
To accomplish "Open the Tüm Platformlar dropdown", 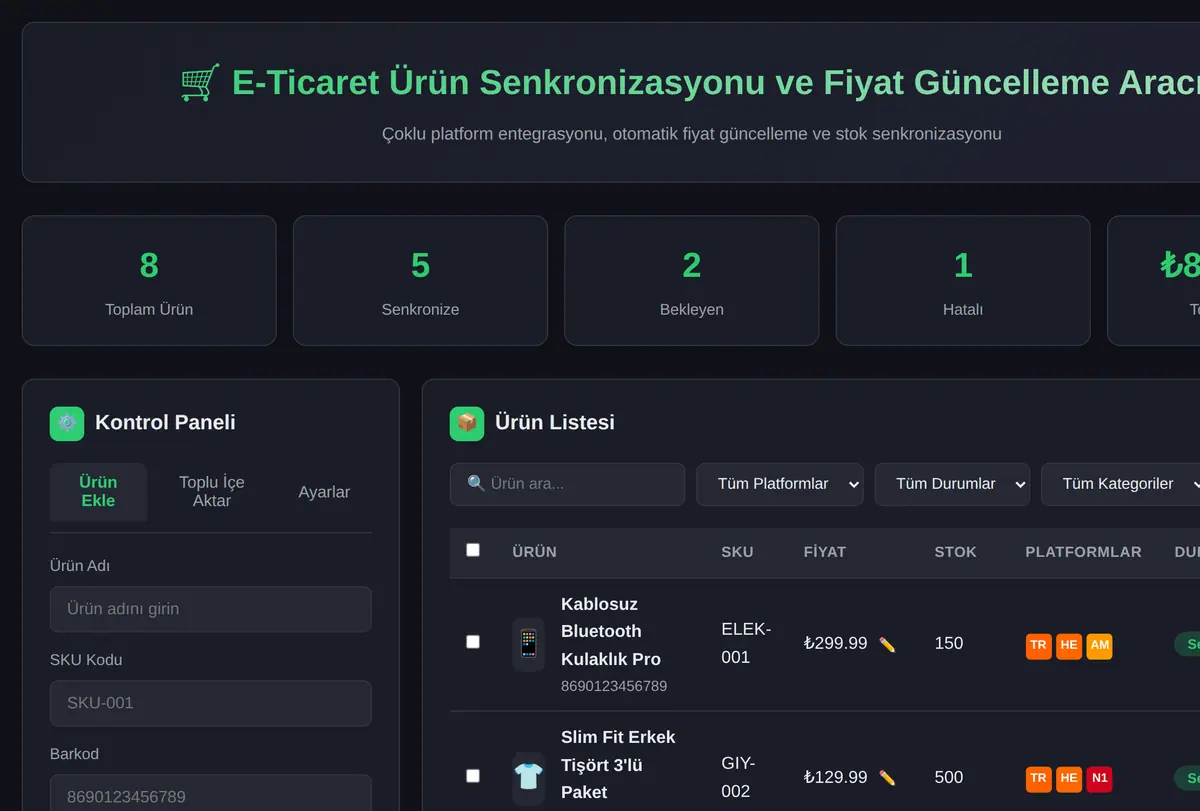I will point(780,484).
